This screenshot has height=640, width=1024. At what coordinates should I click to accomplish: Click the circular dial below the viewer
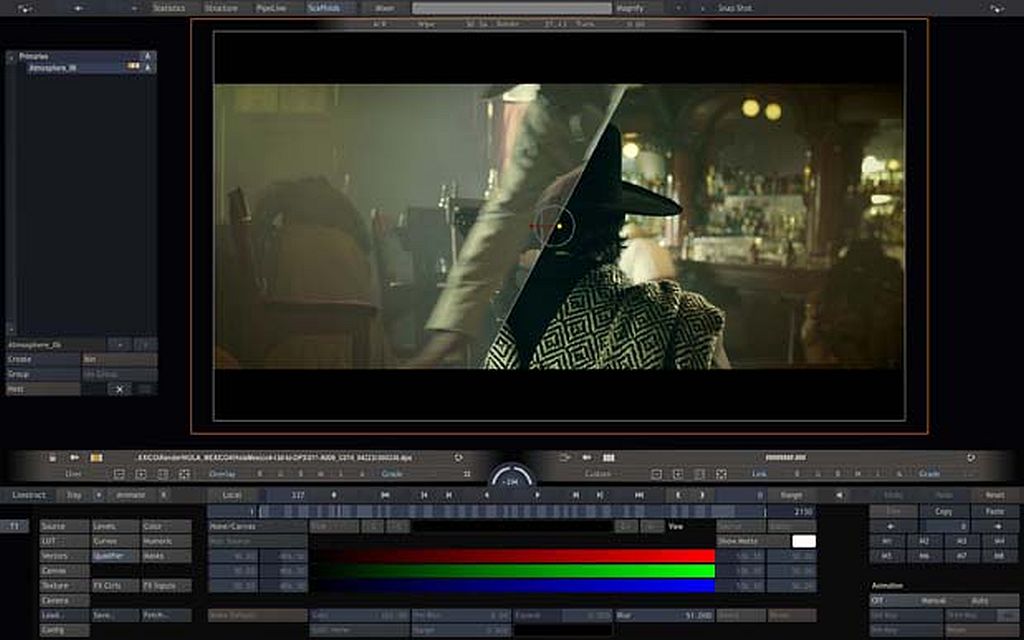512,479
